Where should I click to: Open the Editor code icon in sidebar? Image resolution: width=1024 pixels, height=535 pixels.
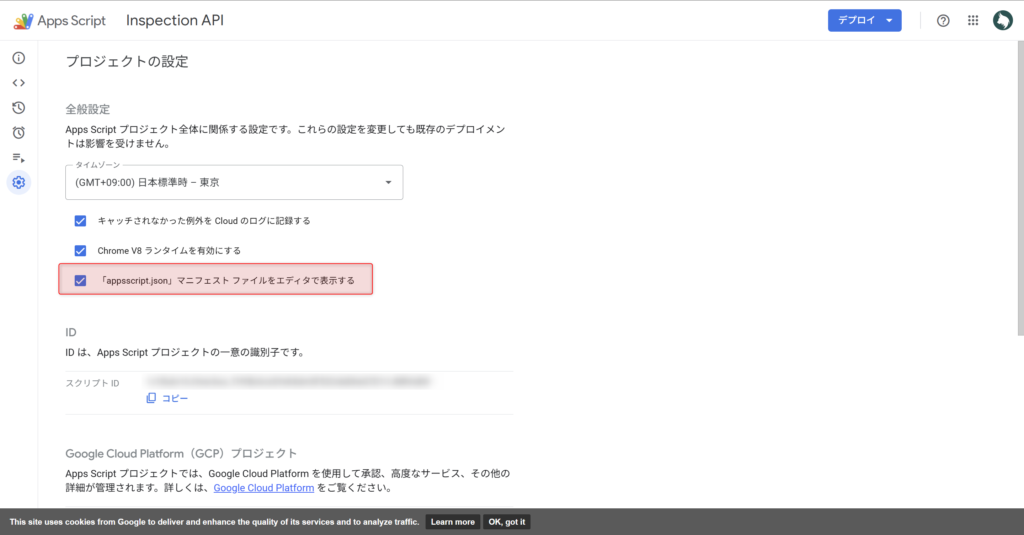(x=18, y=83)
